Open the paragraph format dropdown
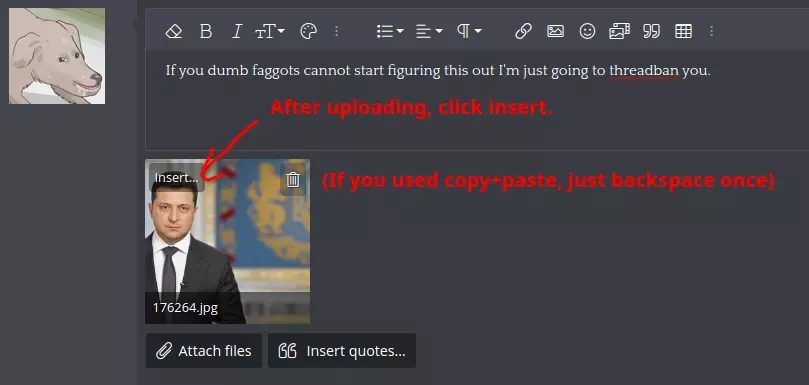This screenshot has height=385, width=809. click(x=469, y=31)
